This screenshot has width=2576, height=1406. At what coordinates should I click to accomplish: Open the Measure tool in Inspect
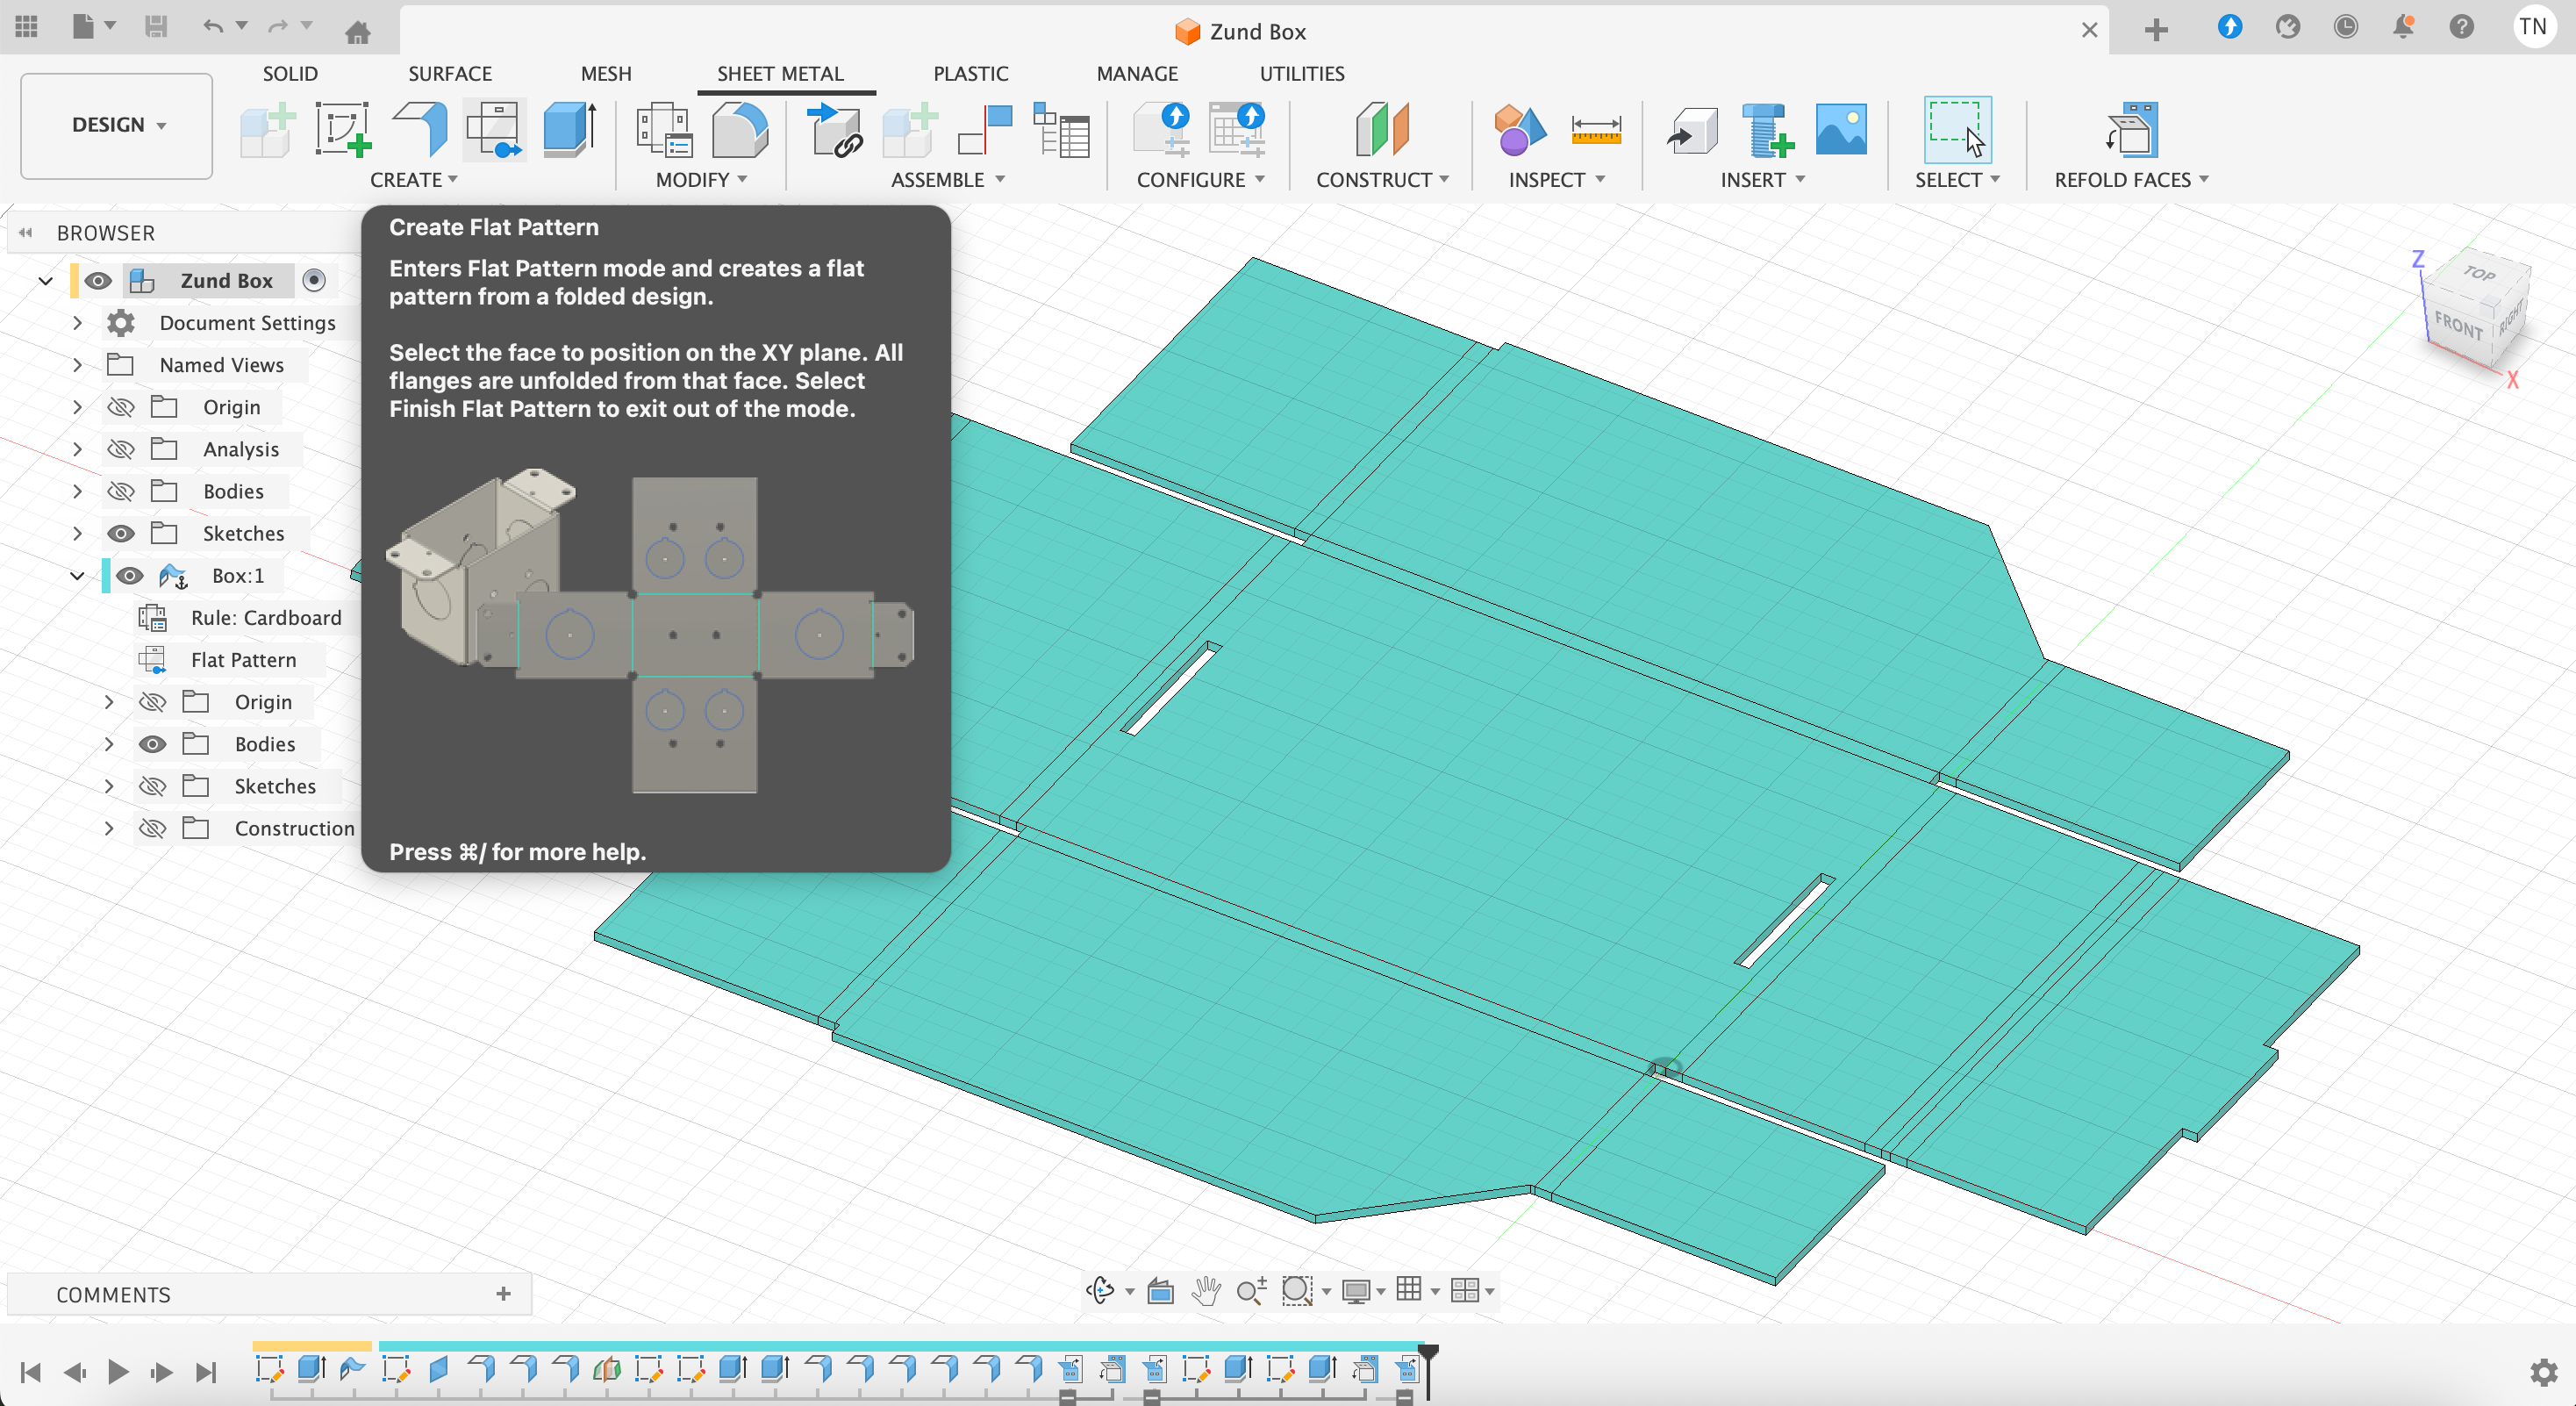tap(1595, 129)
